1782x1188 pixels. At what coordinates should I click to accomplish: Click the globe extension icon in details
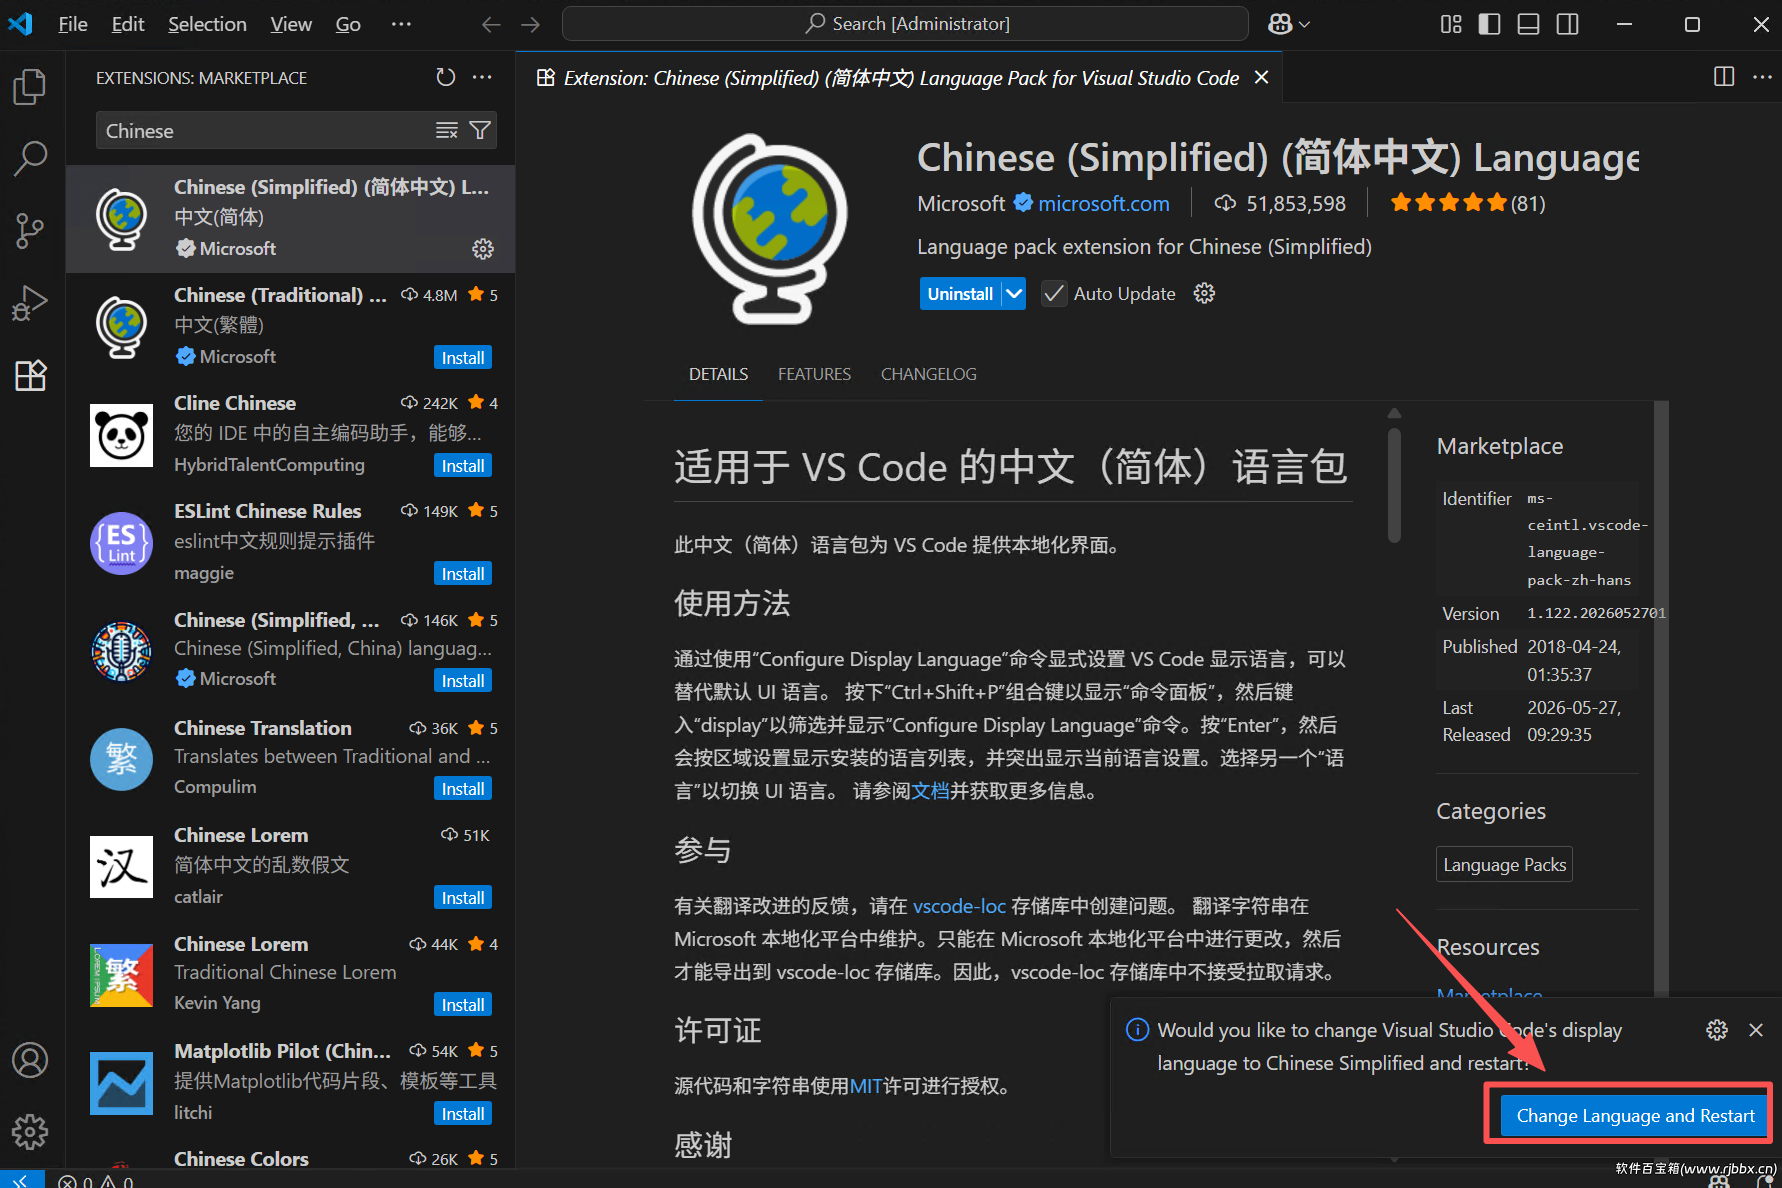click(769, 229)
